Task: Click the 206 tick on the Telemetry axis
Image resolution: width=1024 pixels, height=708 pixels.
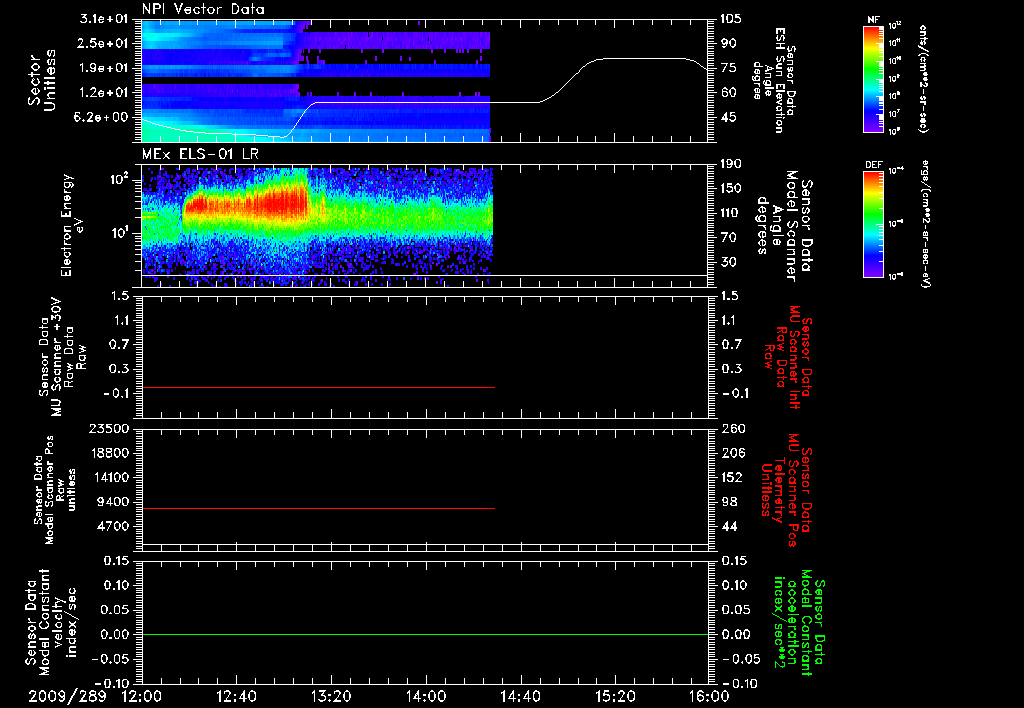Action: (731, 453)
